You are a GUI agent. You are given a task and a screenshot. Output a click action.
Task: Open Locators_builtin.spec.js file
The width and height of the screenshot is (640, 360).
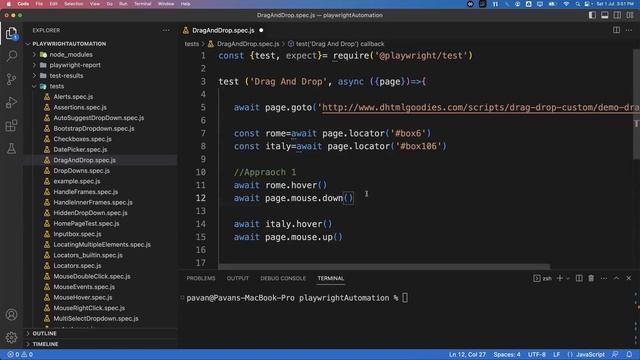click(88, 255)
